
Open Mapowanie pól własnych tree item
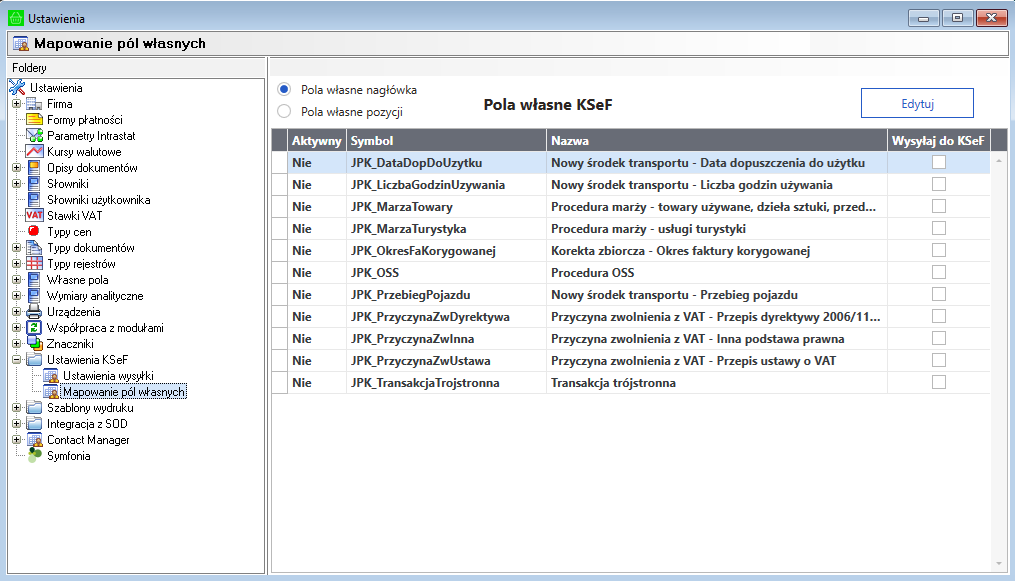(123, 392)
